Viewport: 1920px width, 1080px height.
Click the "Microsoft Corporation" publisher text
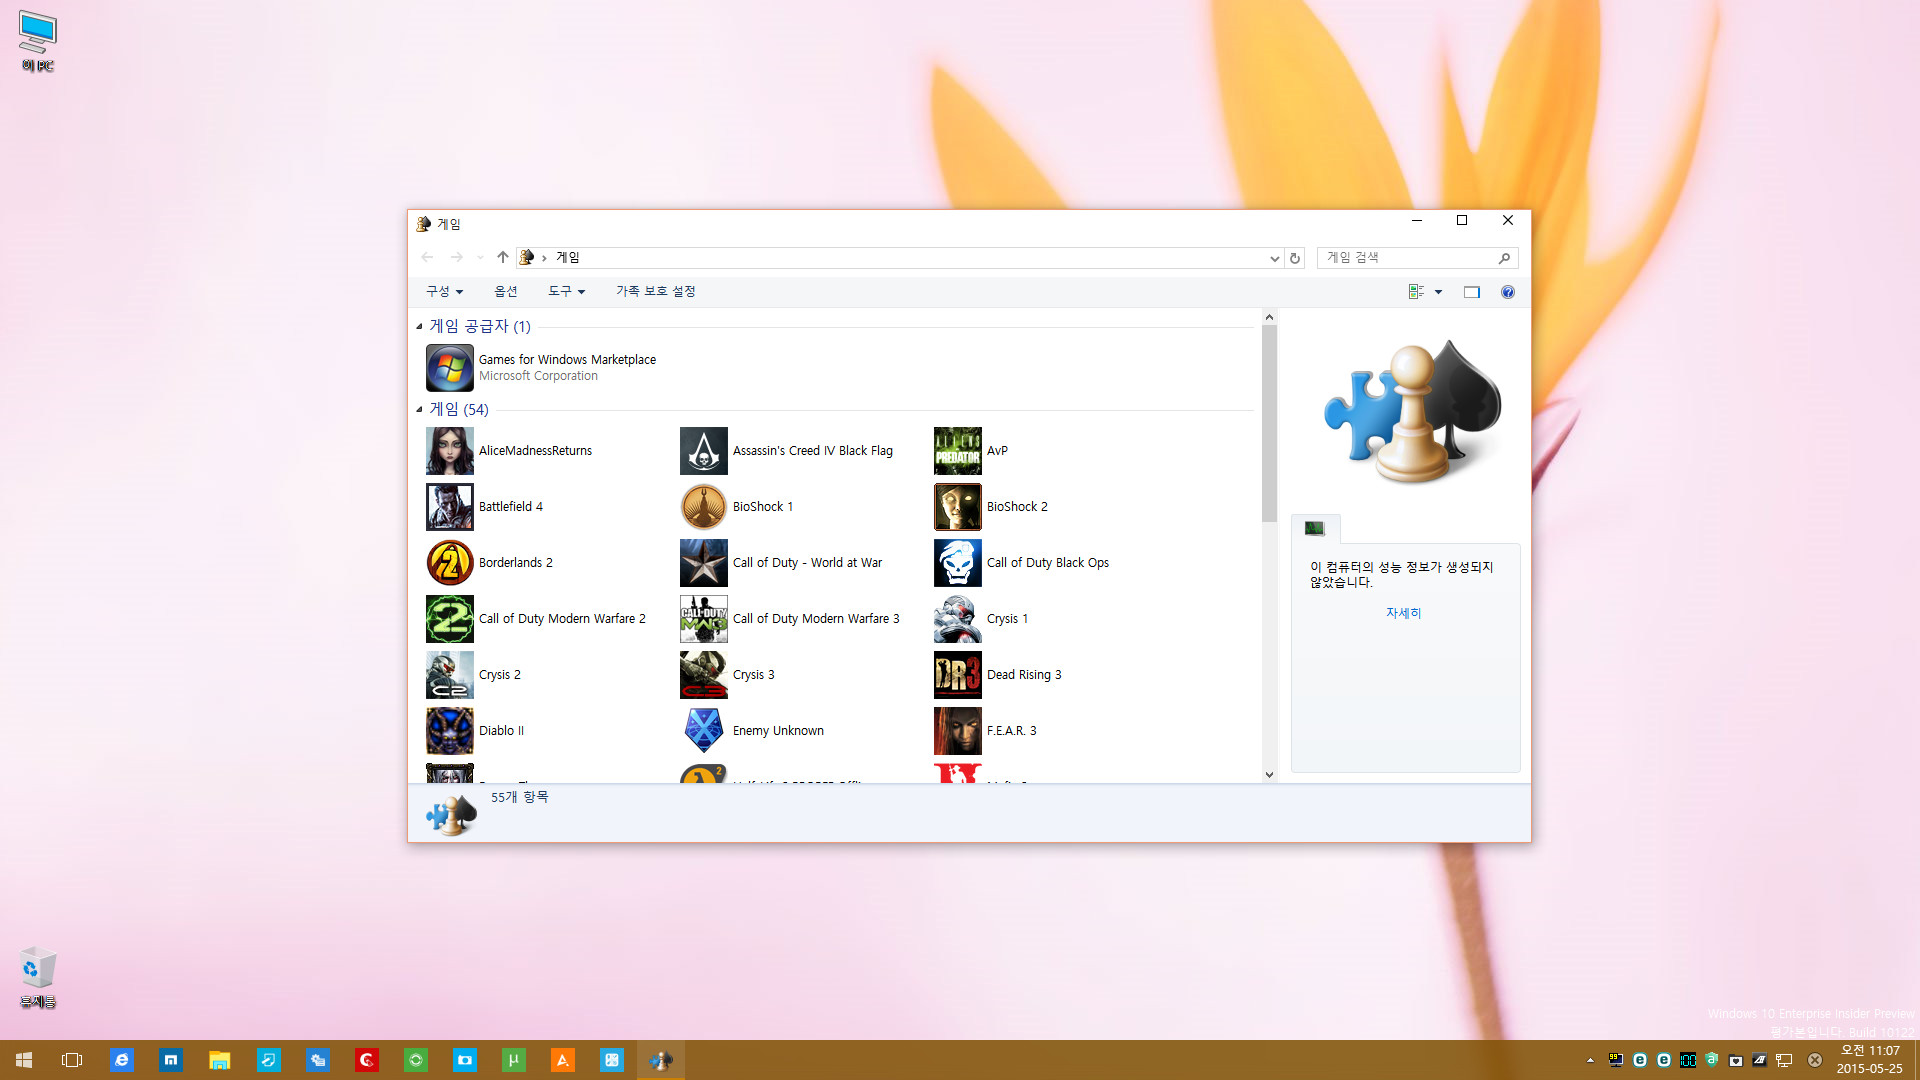pos(538,376)
